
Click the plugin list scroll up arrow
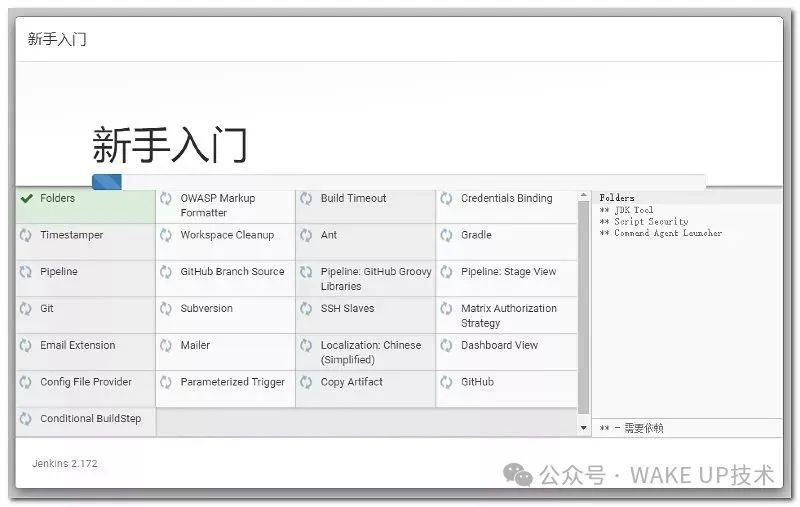tap(584, 196)
